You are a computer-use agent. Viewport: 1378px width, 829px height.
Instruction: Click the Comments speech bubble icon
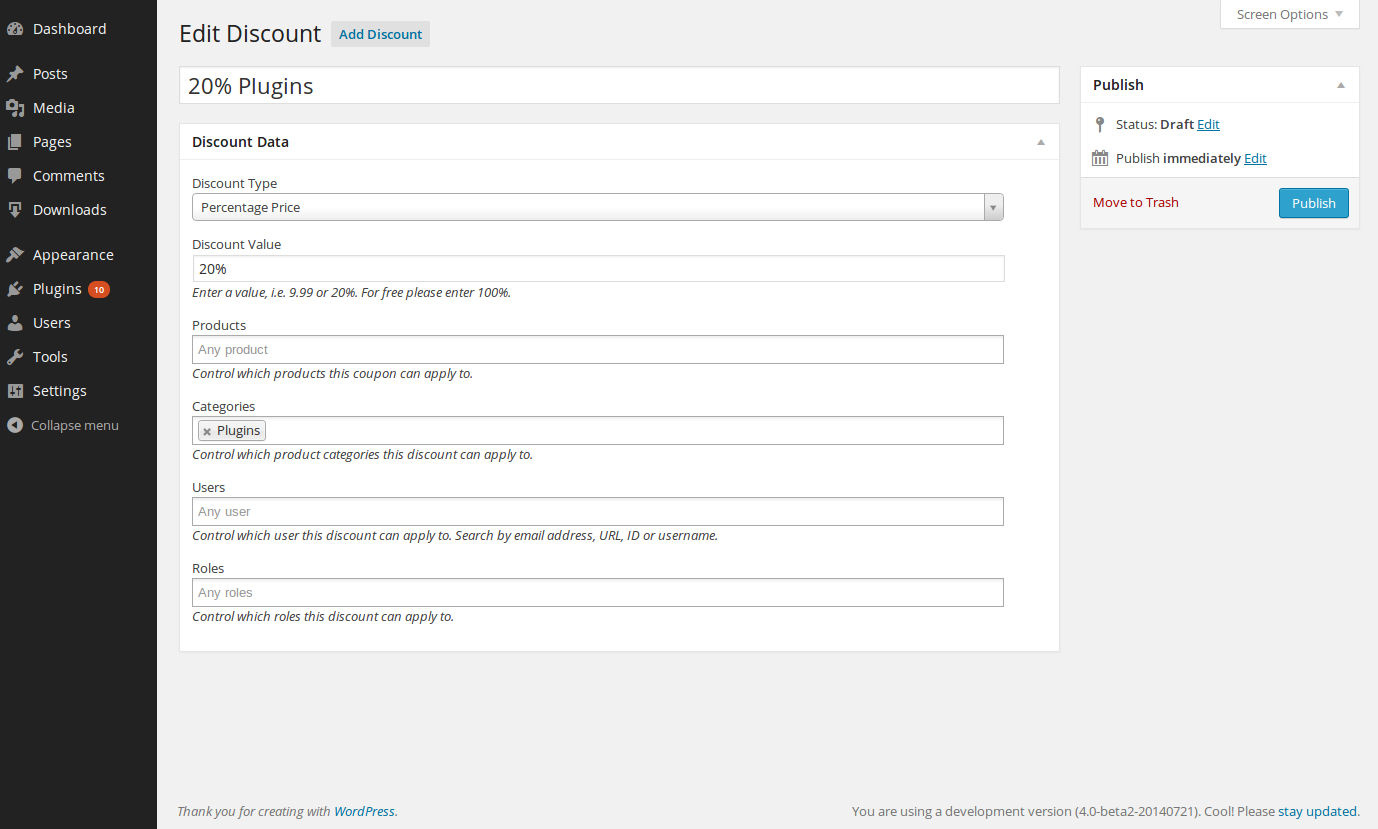coord(15,176)
